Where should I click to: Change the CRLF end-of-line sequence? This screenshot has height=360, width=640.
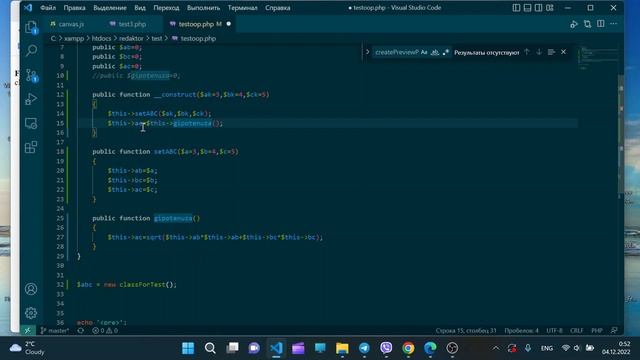tap(576, 331)
